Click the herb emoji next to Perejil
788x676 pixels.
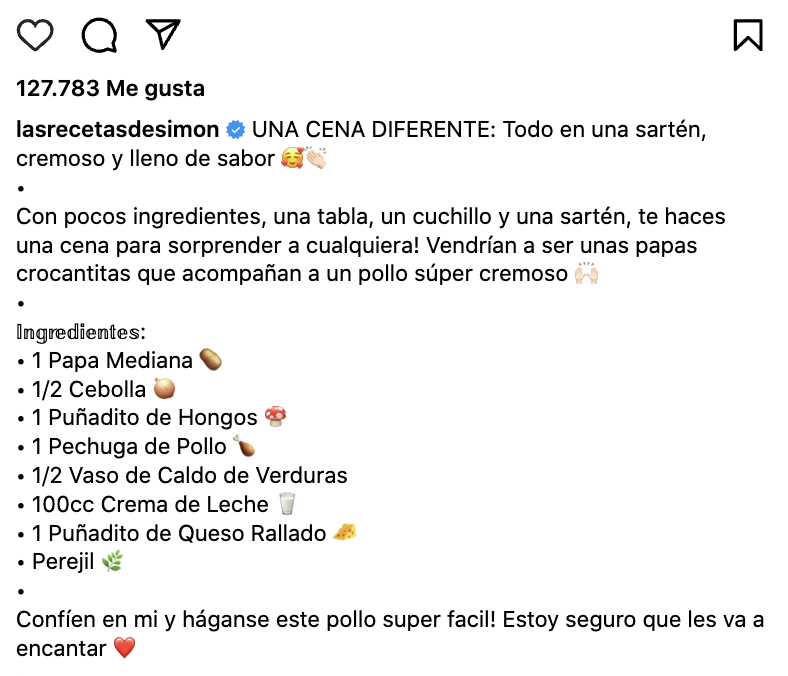[111, 562]
